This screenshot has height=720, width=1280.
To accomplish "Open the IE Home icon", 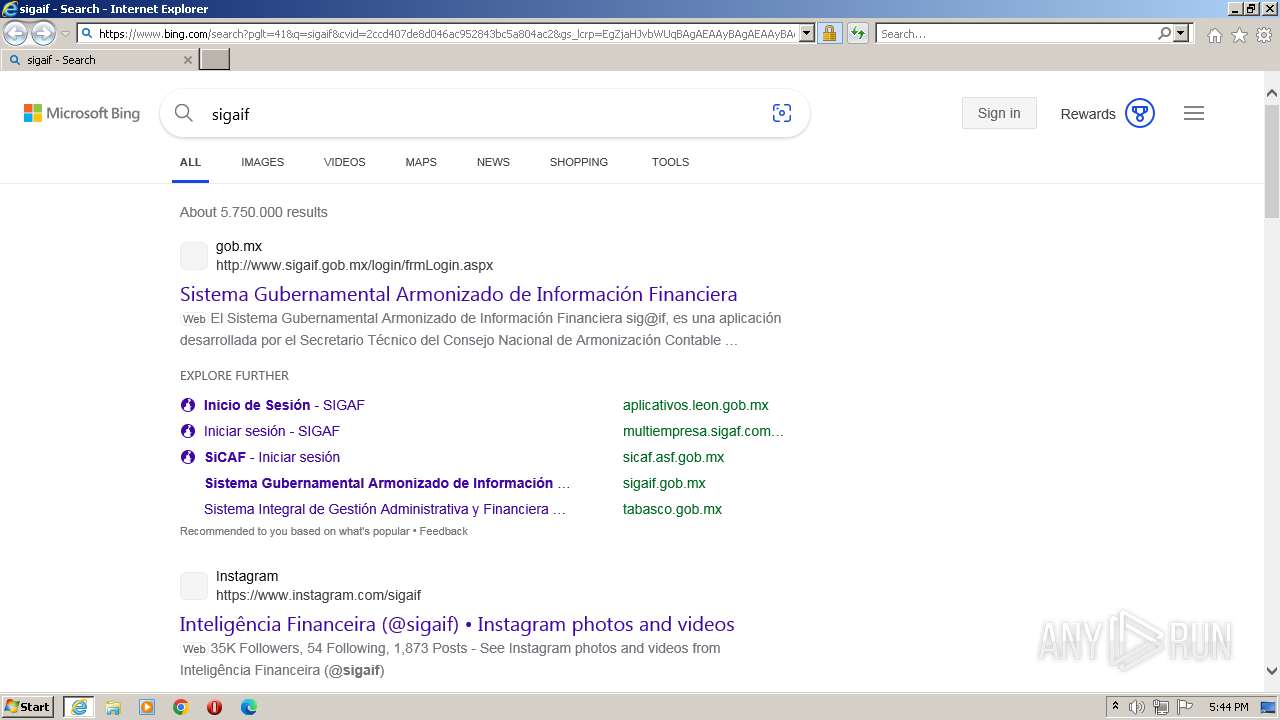I will point(1214,35).
